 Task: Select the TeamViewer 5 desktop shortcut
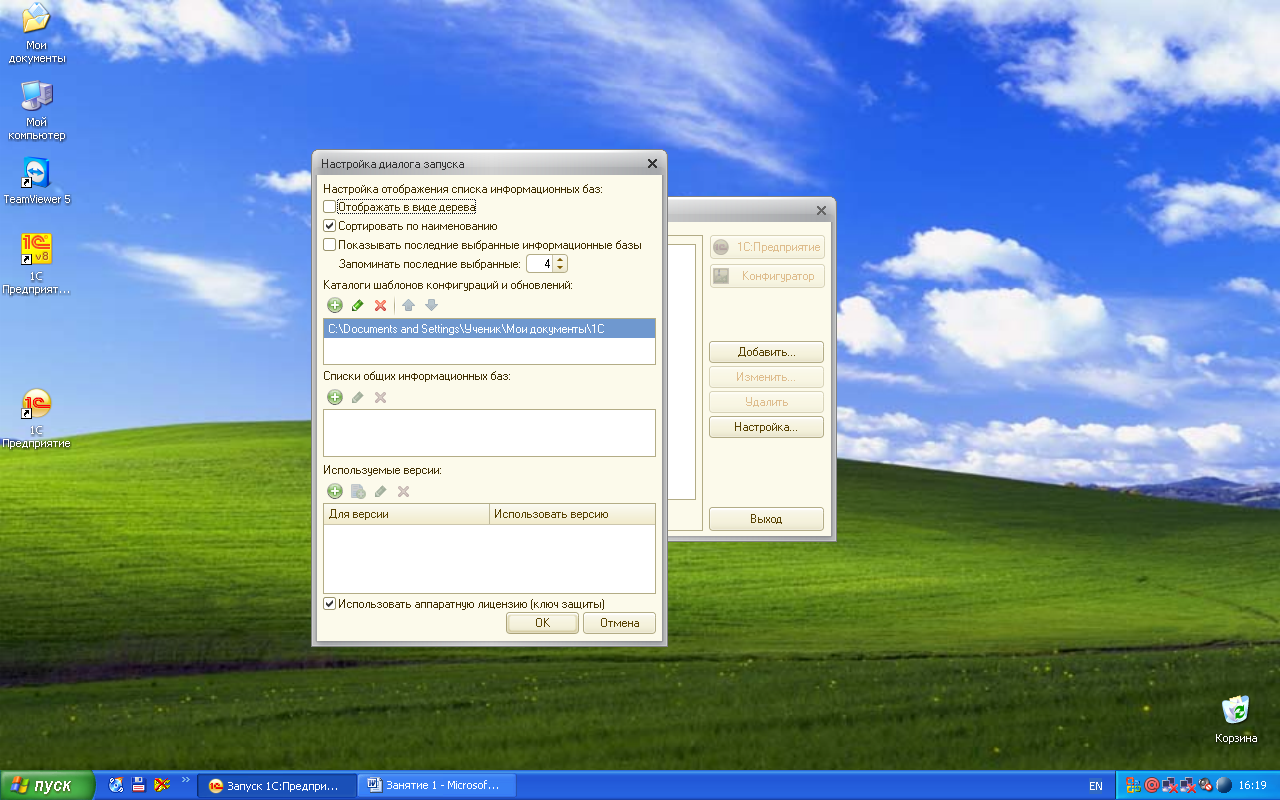pyautogui.click(x=37, y=180)
